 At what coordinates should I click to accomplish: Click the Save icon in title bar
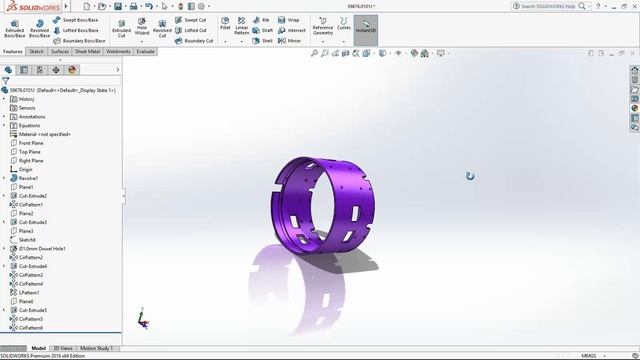pyautogui.click(x=118, y=6)
